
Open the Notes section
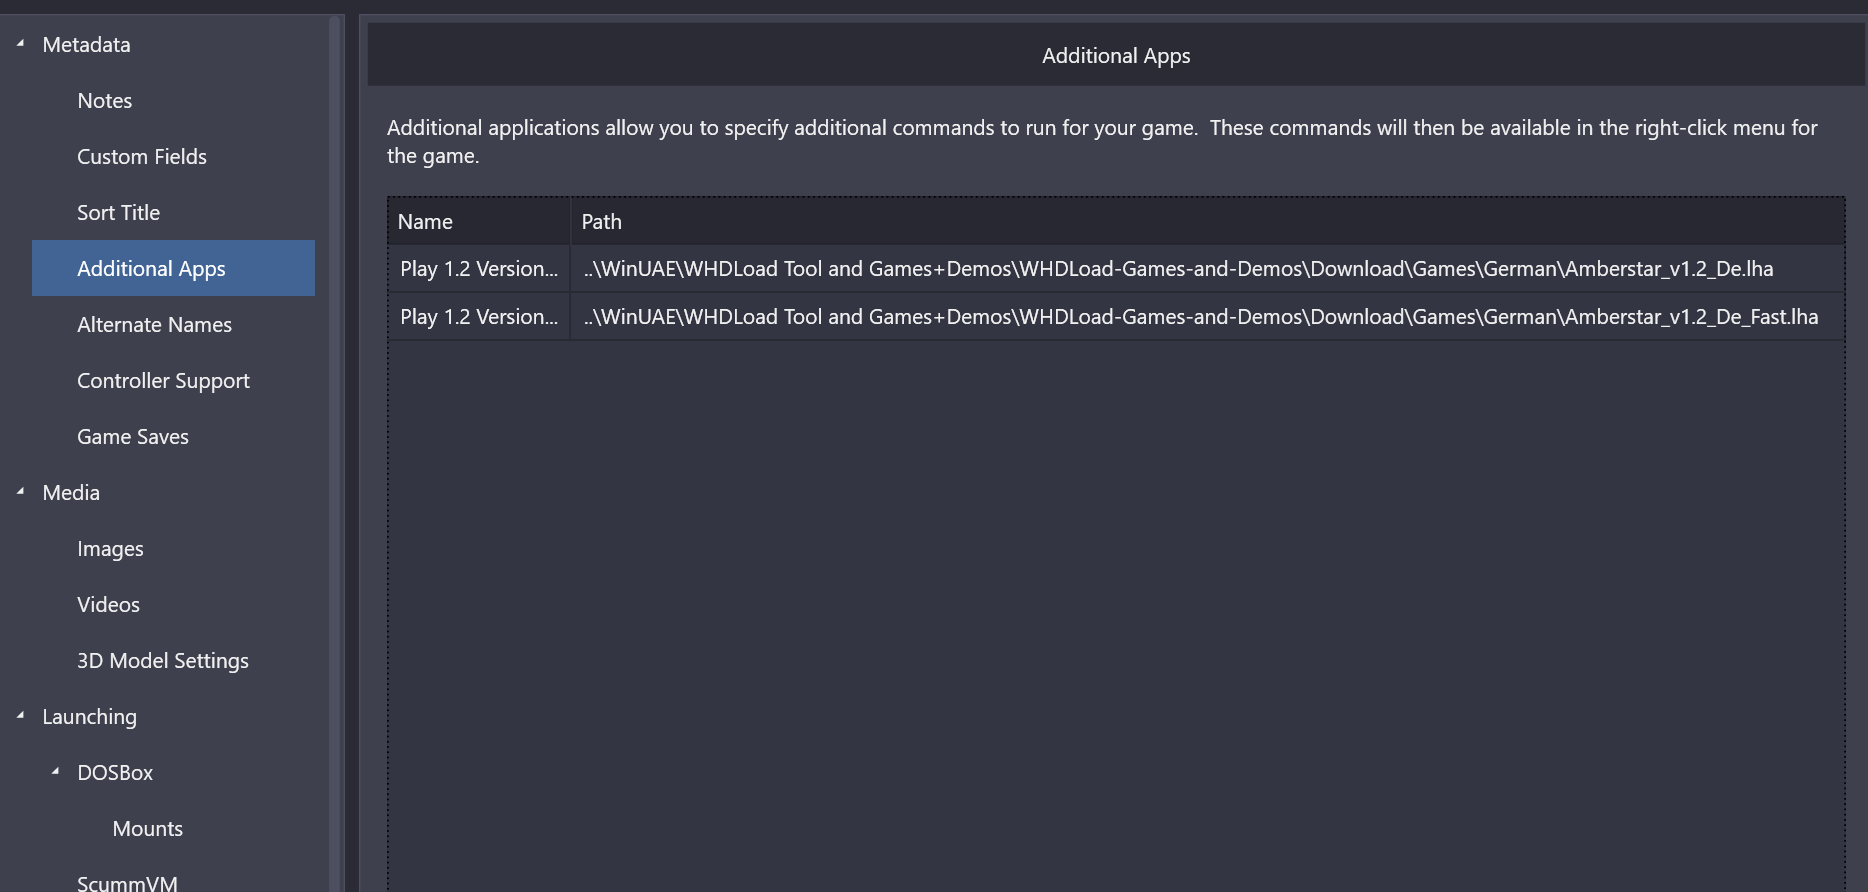click(105, 100)
